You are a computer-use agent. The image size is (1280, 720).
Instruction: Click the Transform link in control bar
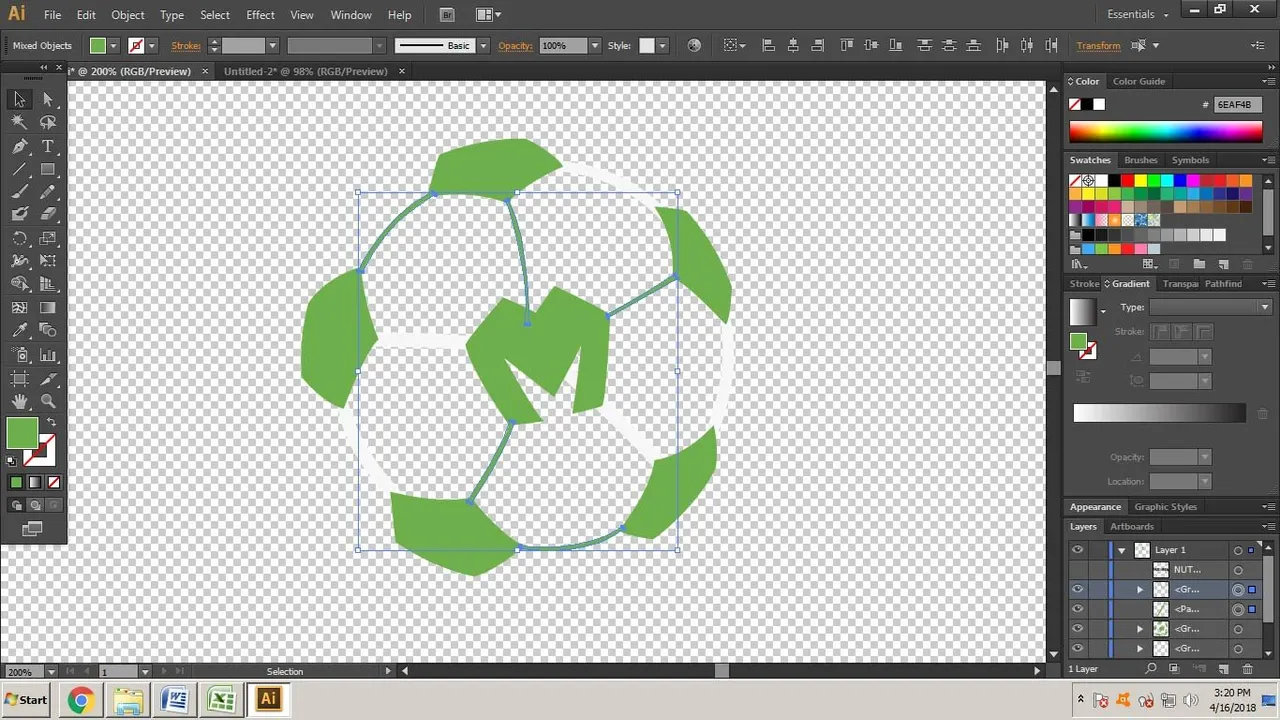pos(1098,45)
